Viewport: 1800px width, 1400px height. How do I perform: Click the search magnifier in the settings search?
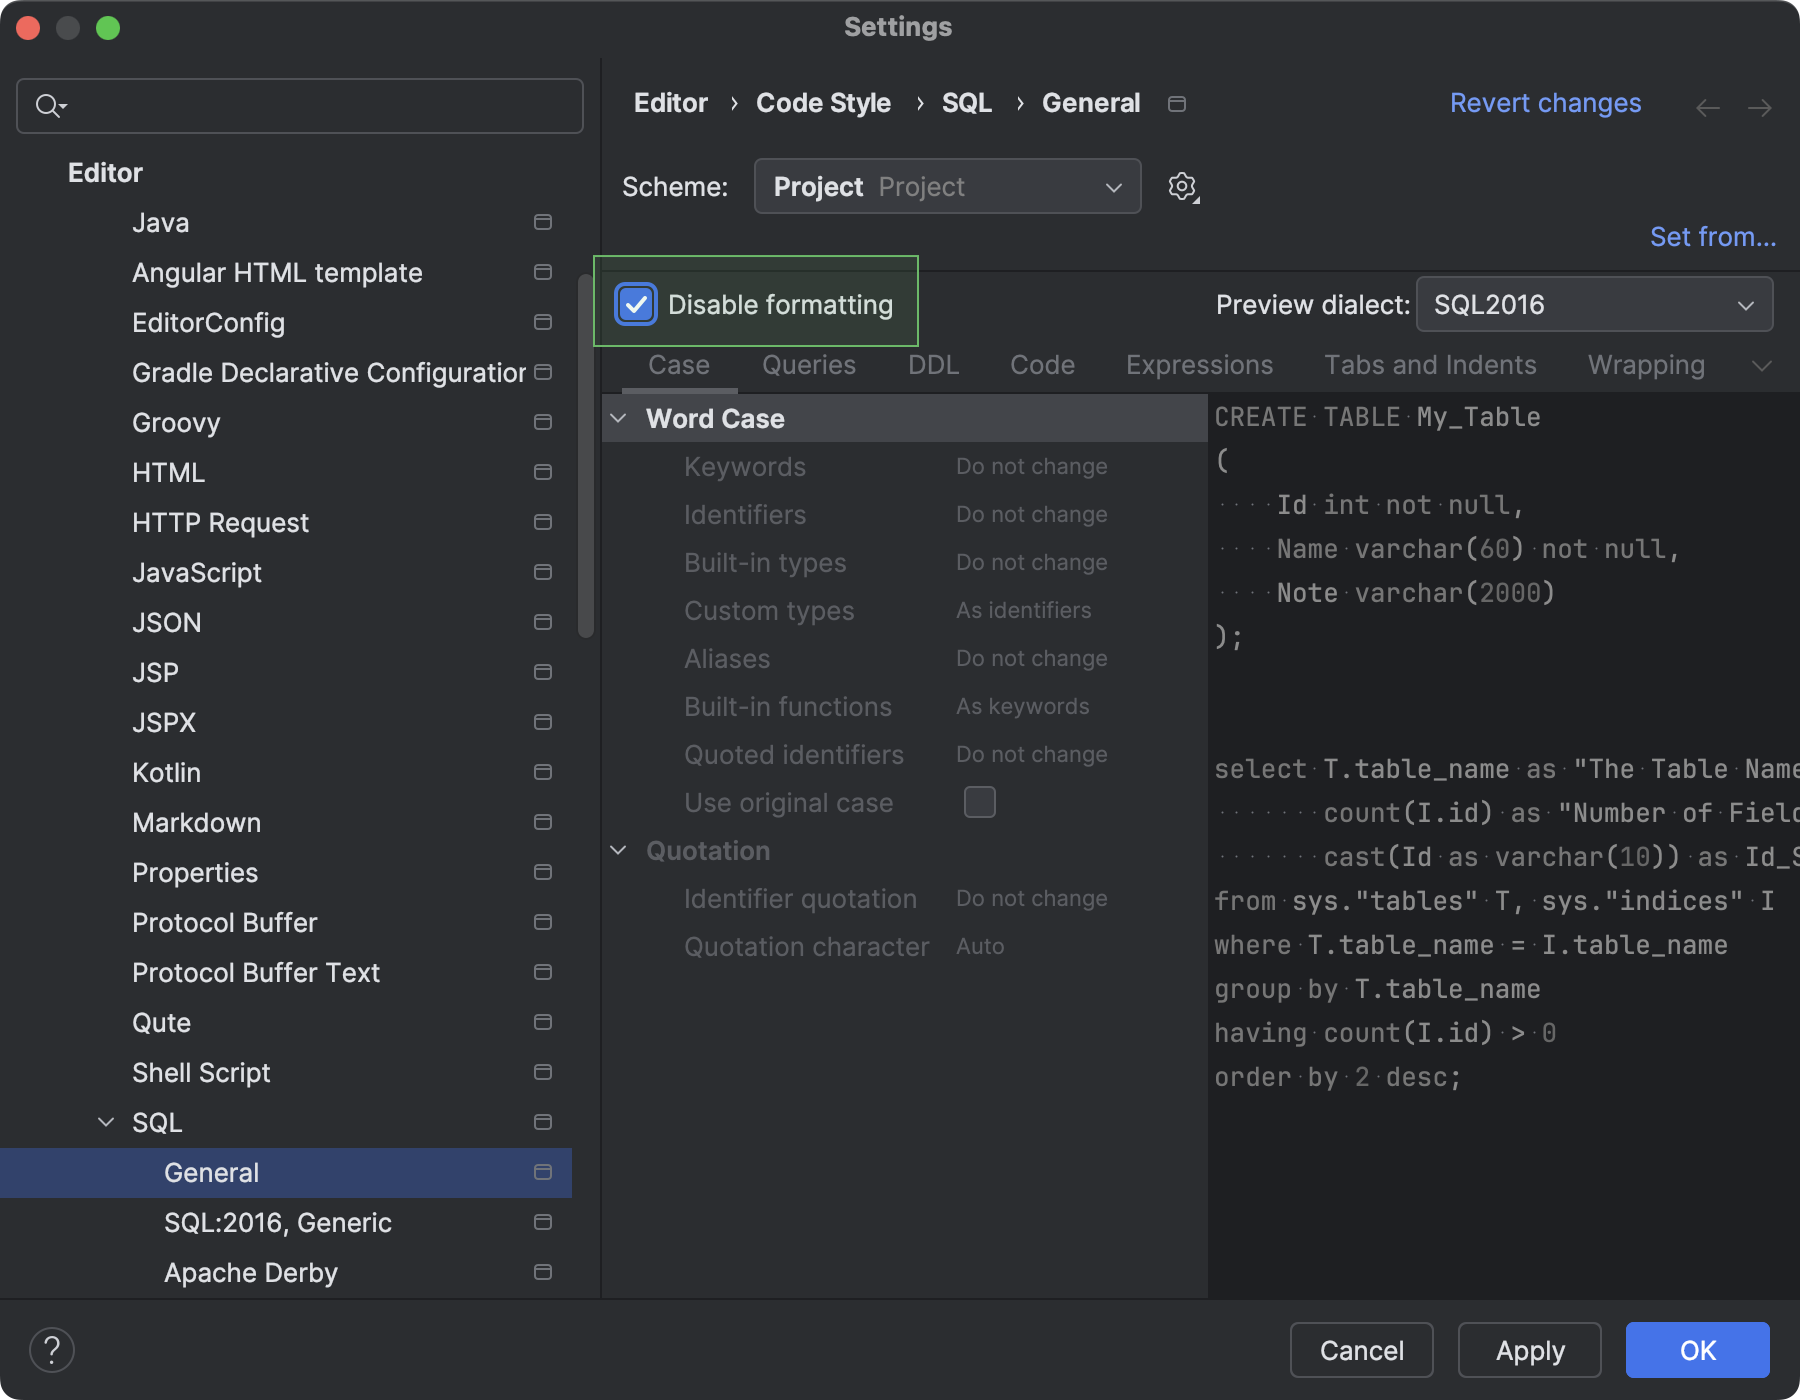[x=48, y=105]
